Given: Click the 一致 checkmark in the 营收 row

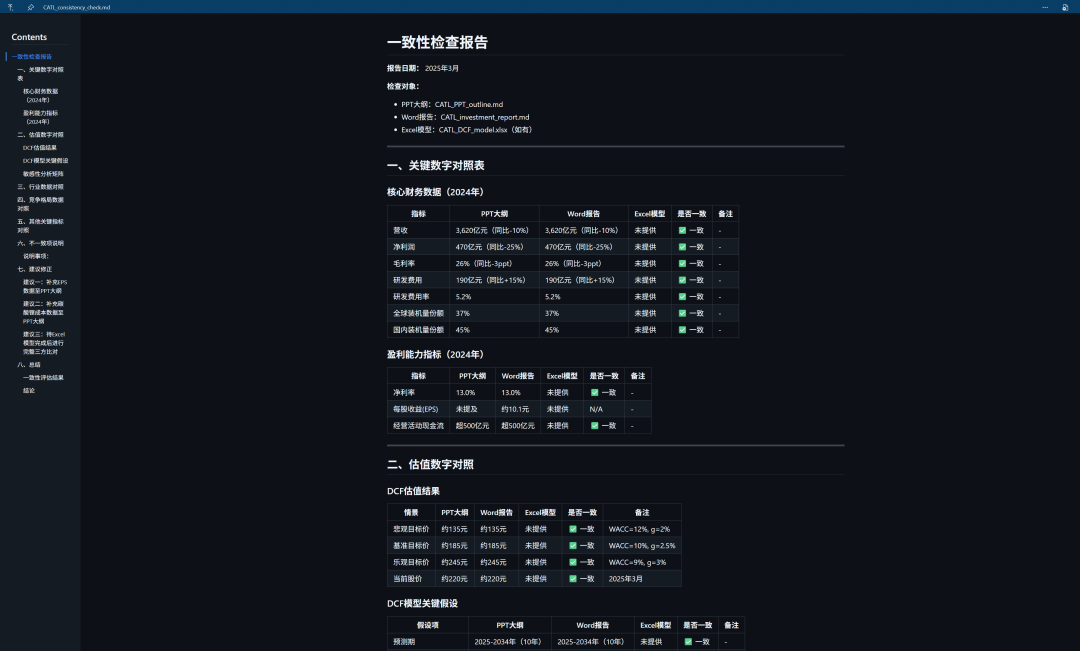Looking at the screenshot, I should pyautogui.click(x=685, y=230).
